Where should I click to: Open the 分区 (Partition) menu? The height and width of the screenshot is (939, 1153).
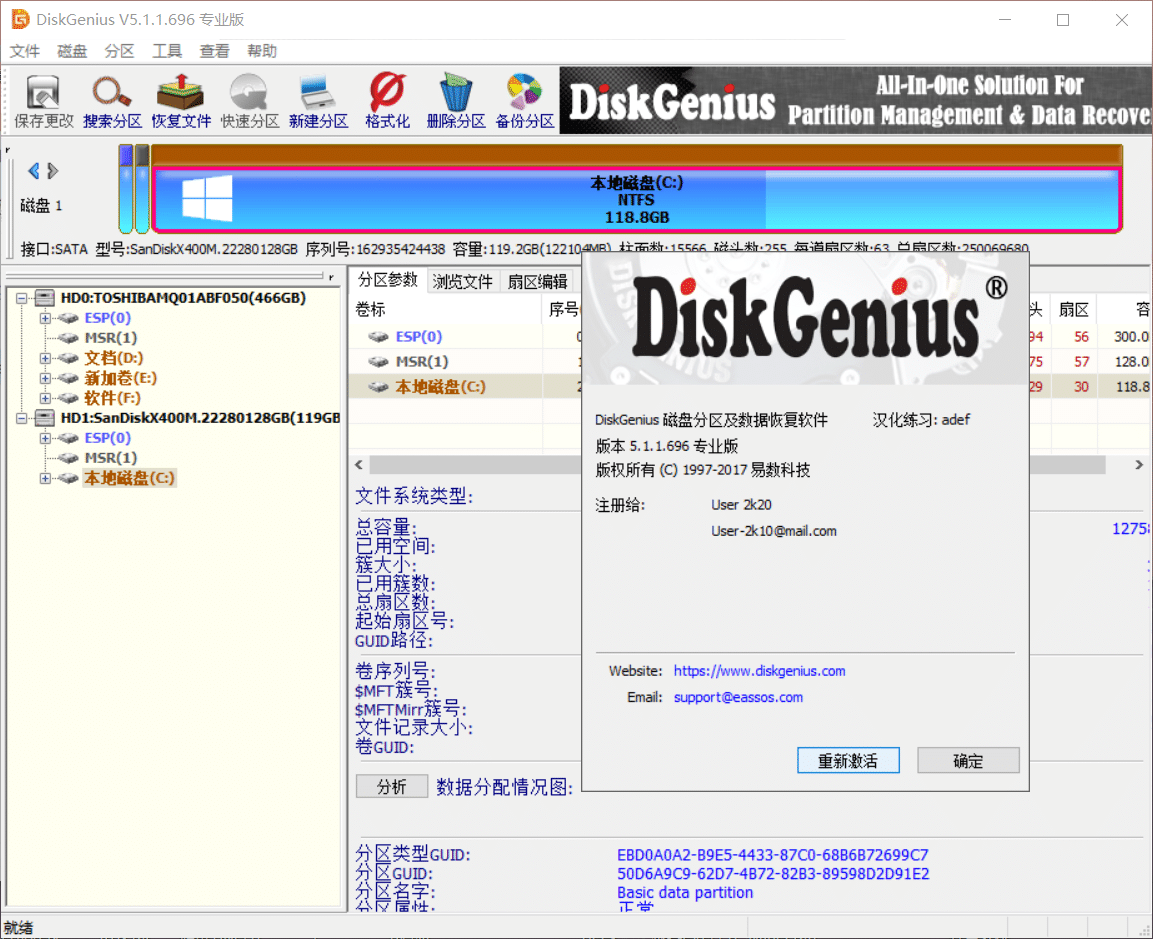[x=119, y=51]
